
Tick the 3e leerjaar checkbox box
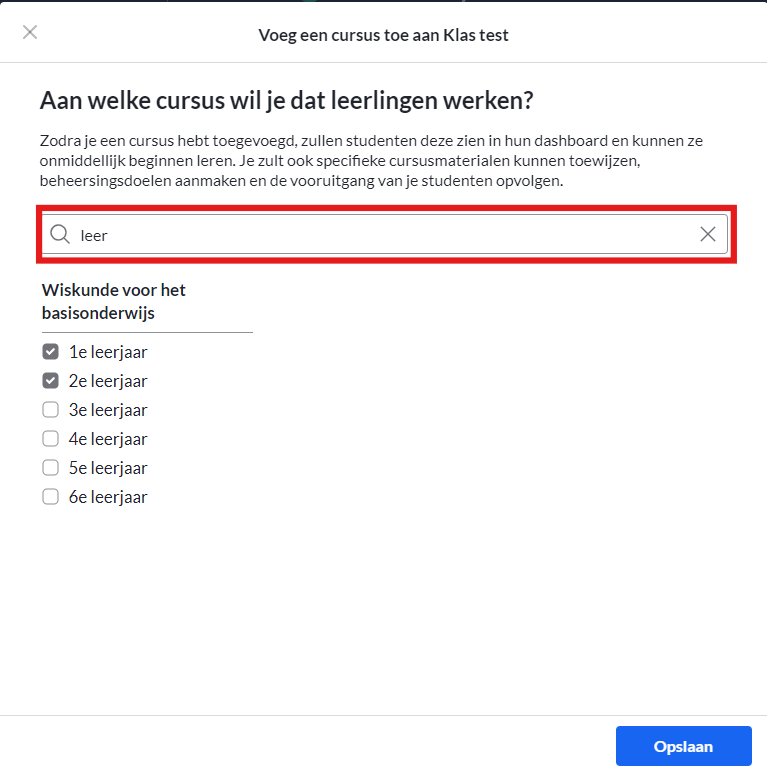[x=51, y=410]
